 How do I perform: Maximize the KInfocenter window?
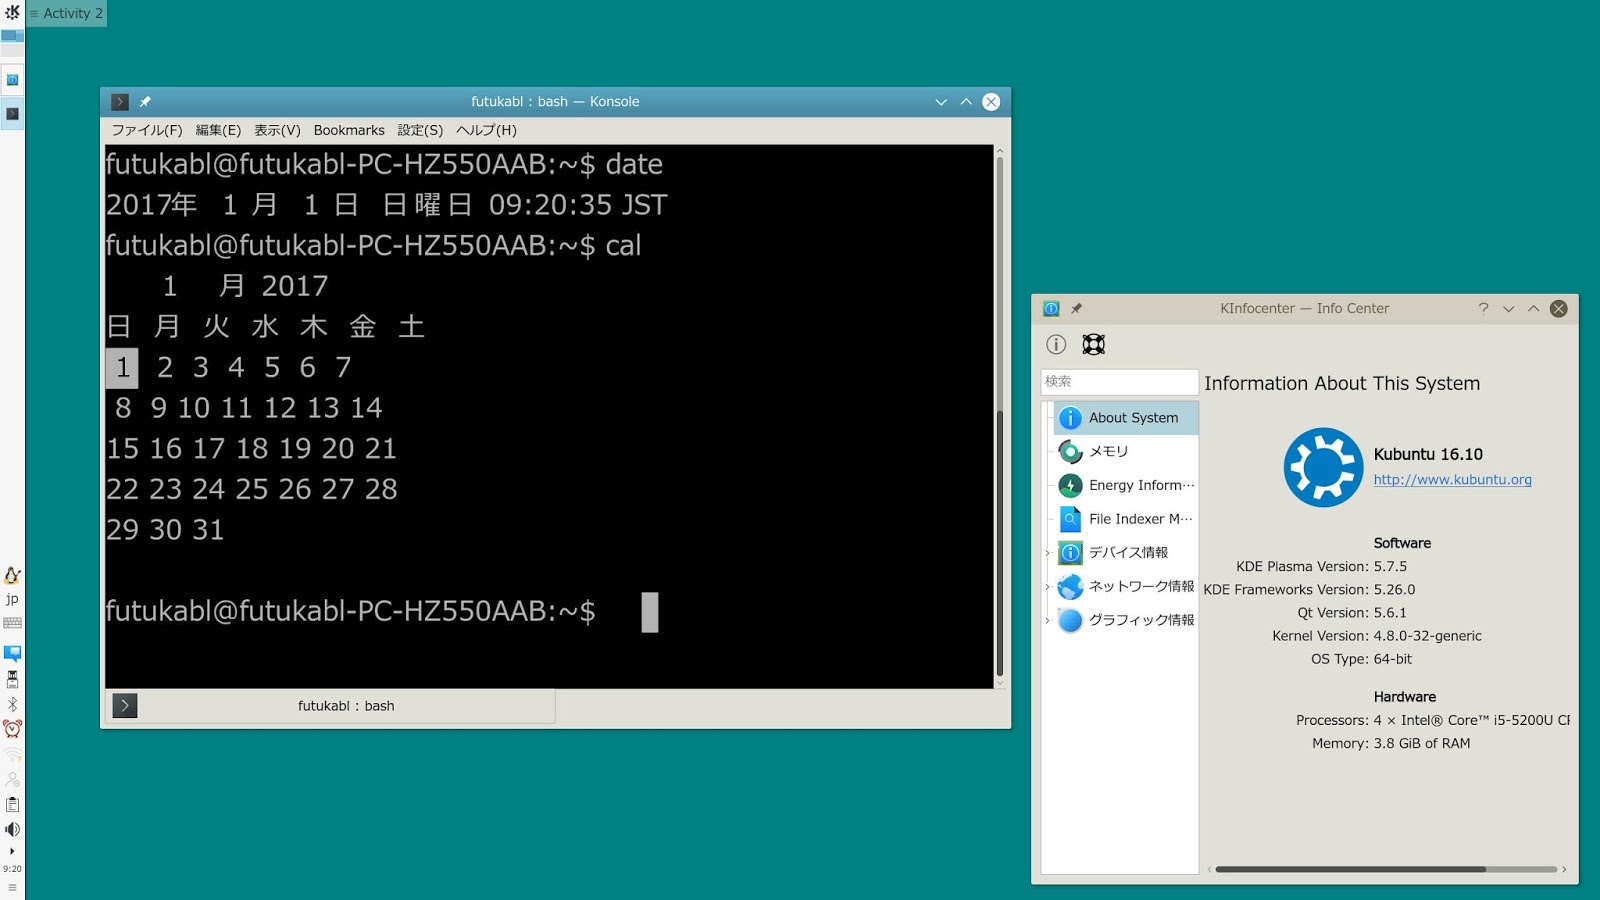1533,309
